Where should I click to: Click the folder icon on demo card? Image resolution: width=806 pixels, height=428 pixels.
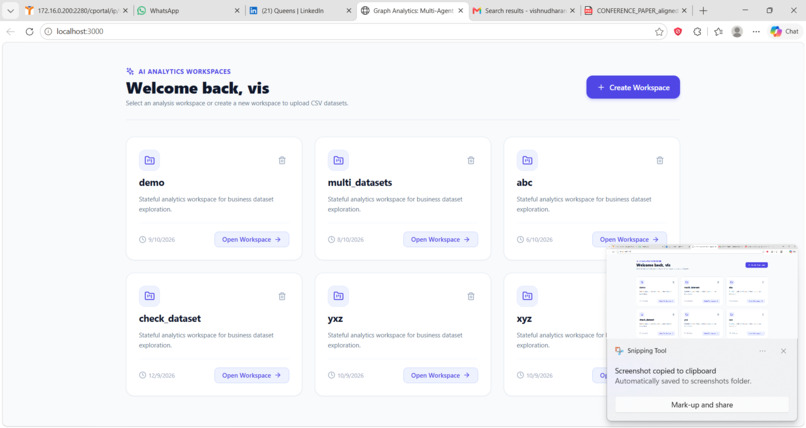(x=149, y=160)
